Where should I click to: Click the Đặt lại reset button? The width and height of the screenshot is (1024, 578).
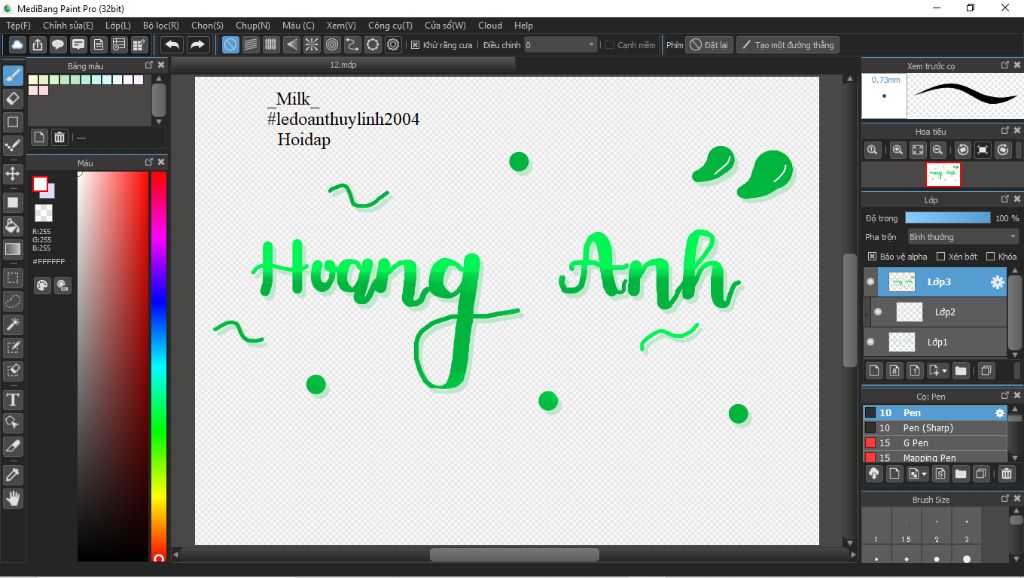point(709,45)
